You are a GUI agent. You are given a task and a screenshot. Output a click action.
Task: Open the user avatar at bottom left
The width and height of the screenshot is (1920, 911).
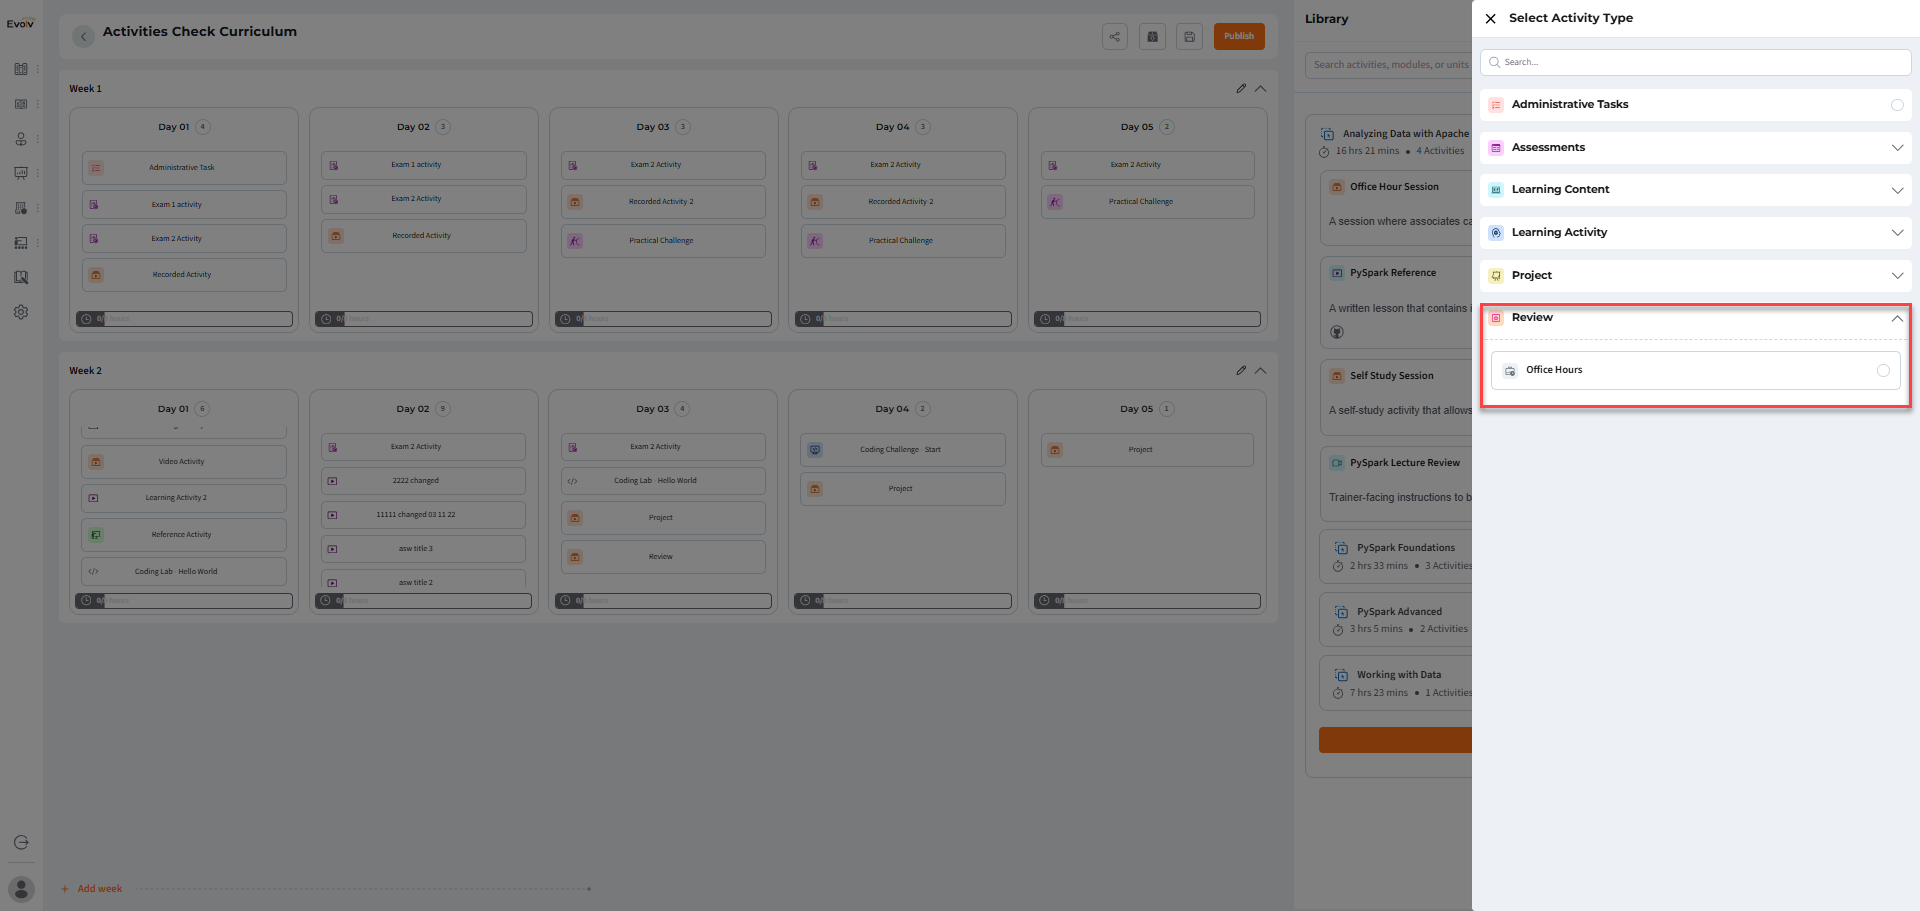(x=21, y=889)
